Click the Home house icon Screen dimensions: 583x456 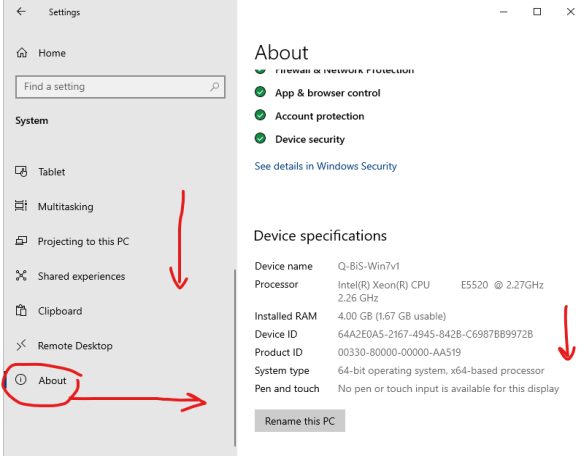click(22, 53)
